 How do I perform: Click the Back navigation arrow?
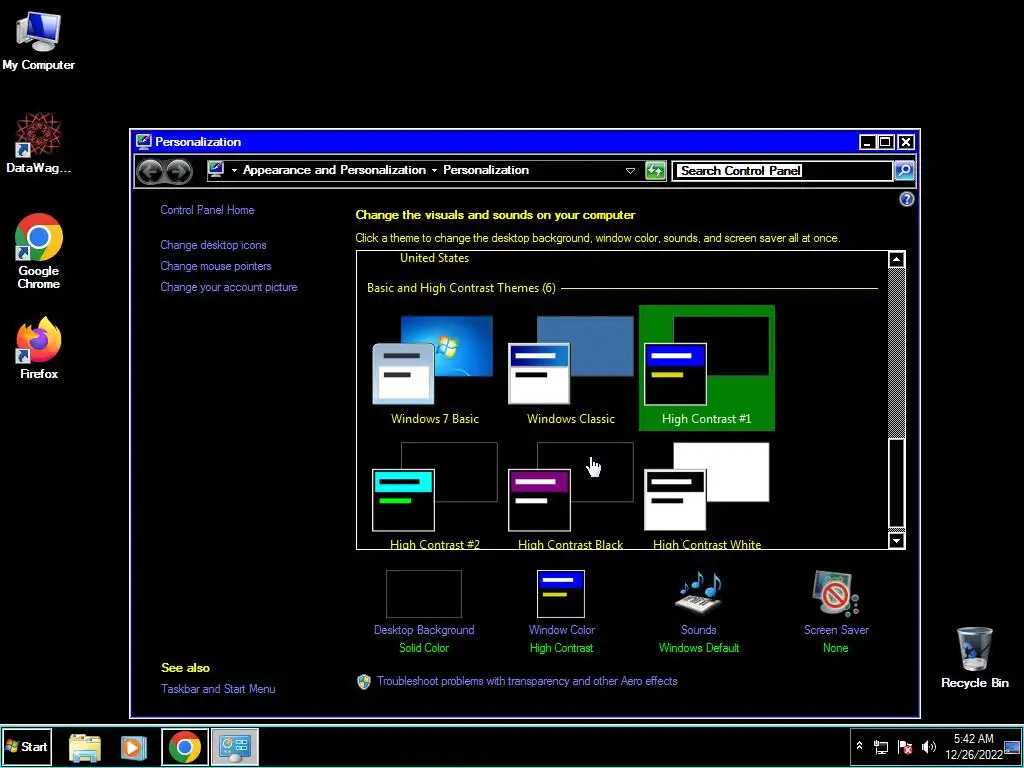point(150,171)
